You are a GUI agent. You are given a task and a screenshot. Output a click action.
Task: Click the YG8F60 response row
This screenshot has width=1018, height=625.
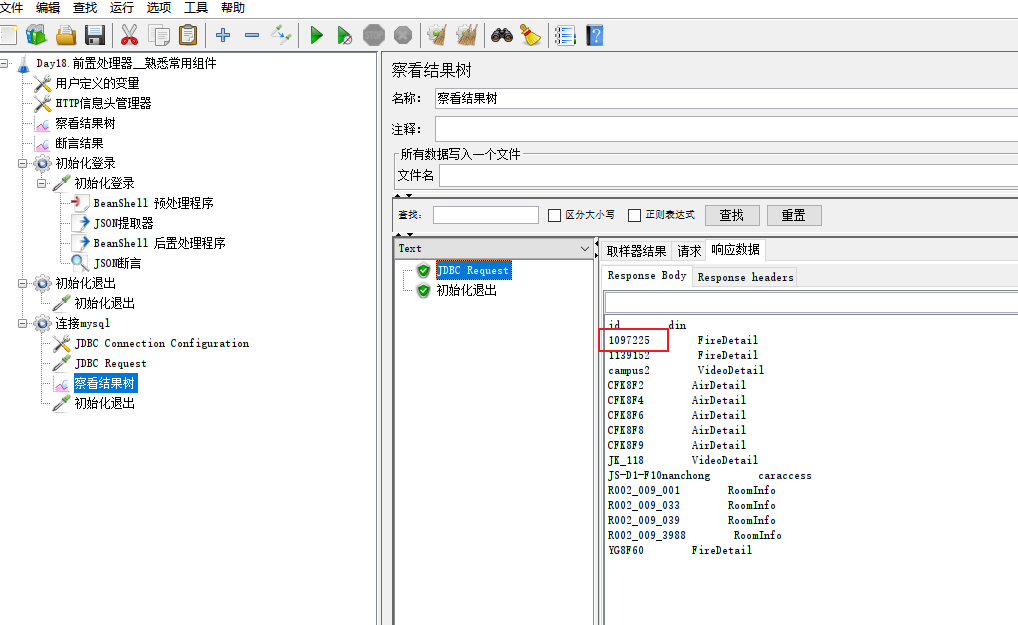680,550
